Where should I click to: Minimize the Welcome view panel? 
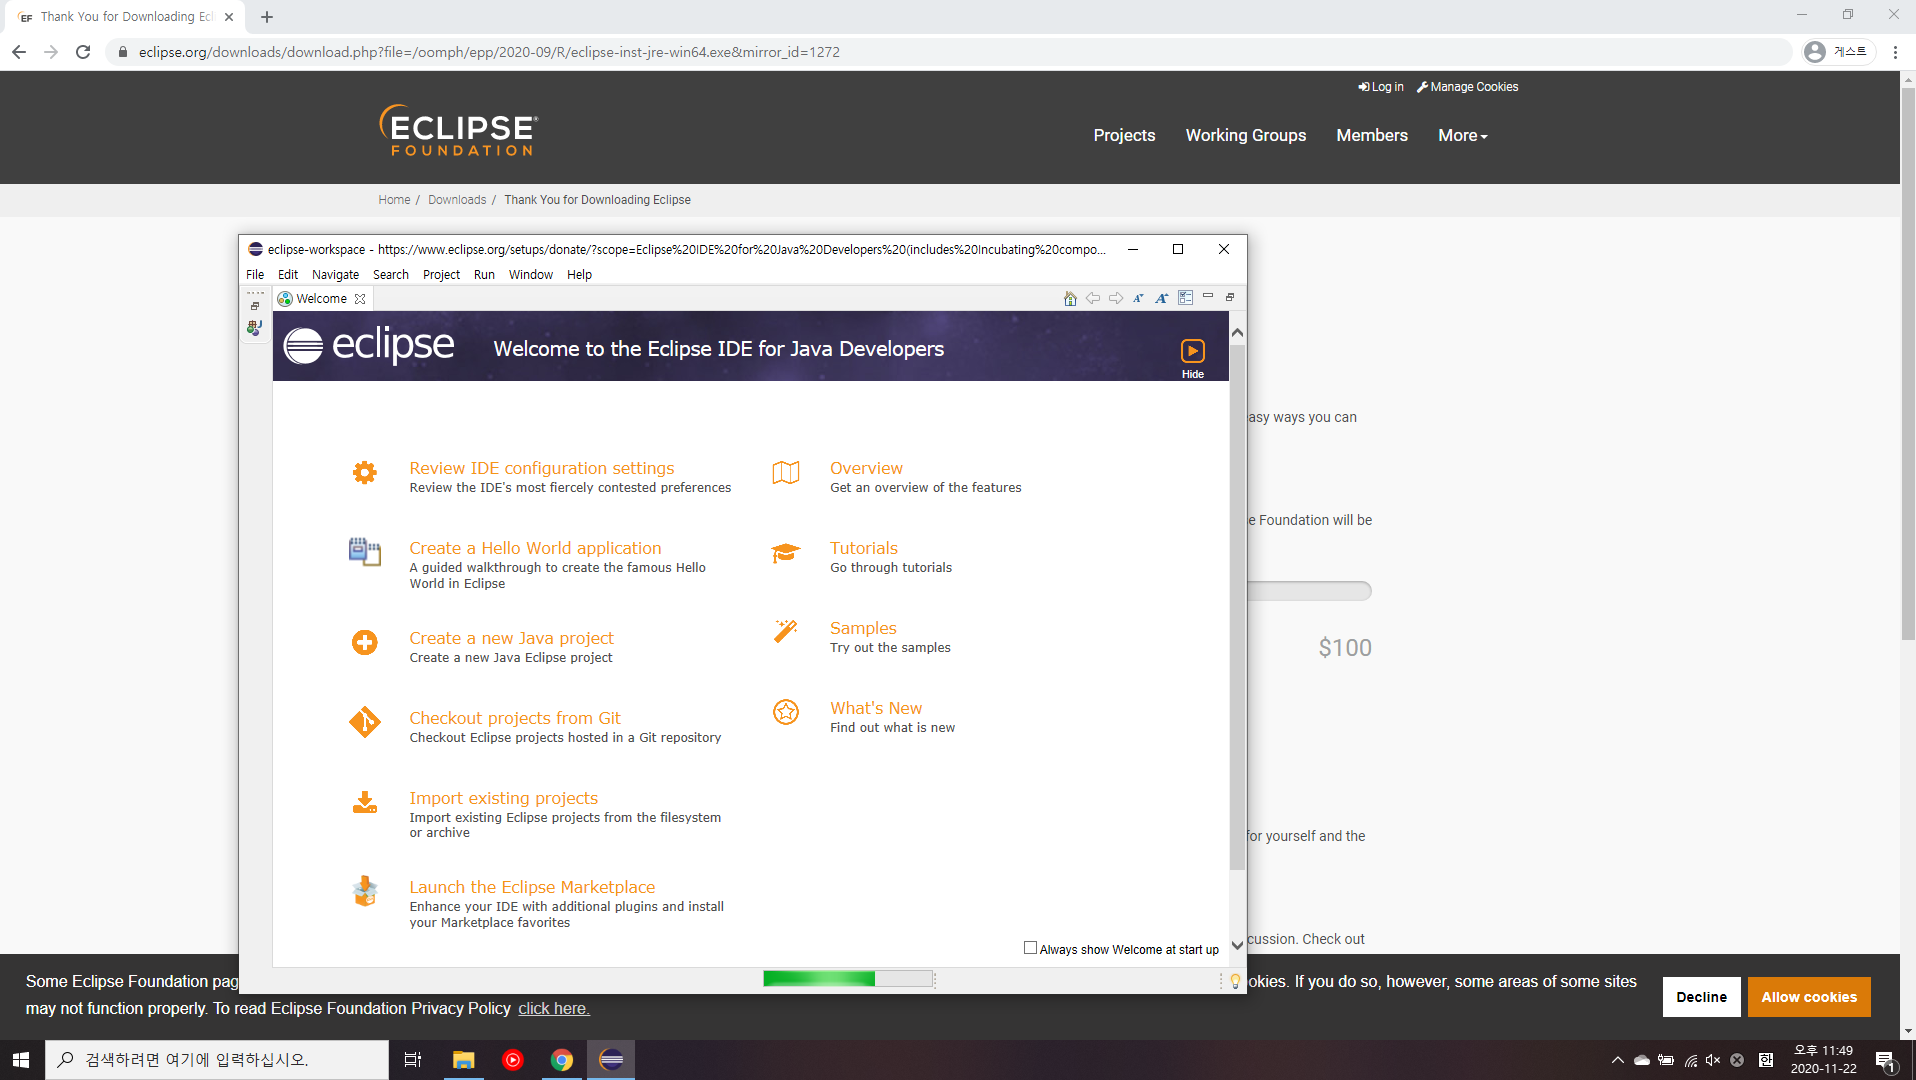[1208, 297]
